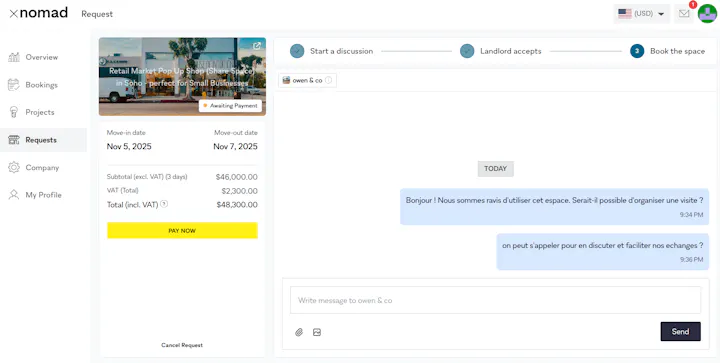Click the $48,300.00 total value
720x363 pixels.
pos(237,205)
